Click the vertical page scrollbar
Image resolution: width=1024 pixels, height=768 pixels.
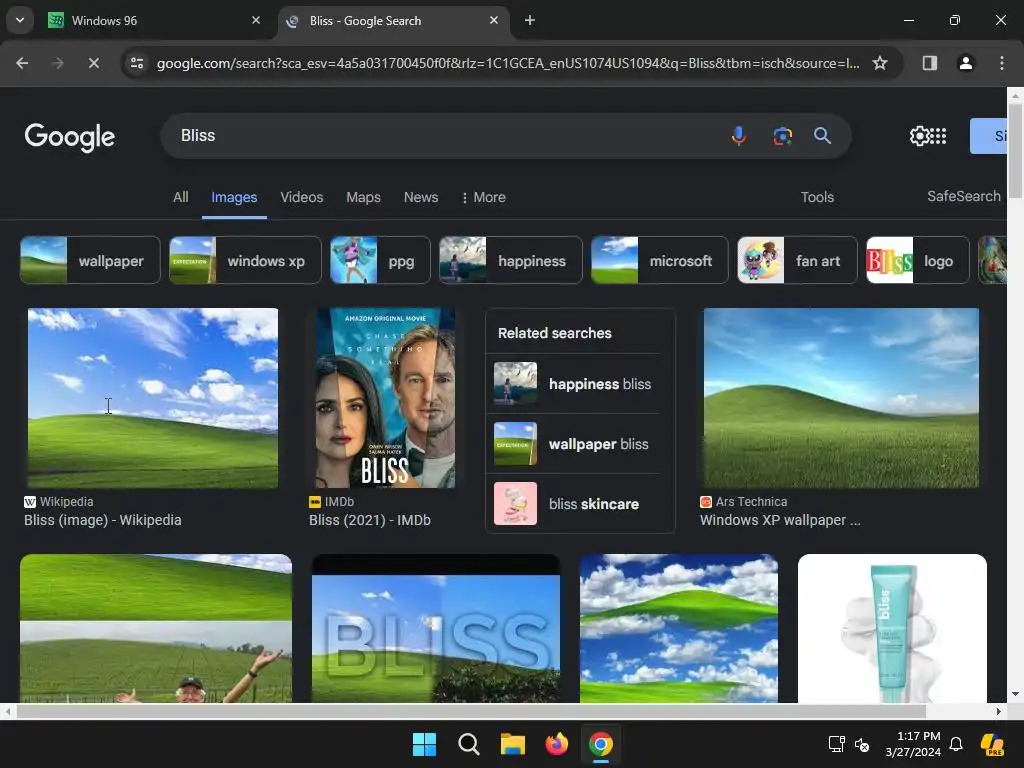1015,150
